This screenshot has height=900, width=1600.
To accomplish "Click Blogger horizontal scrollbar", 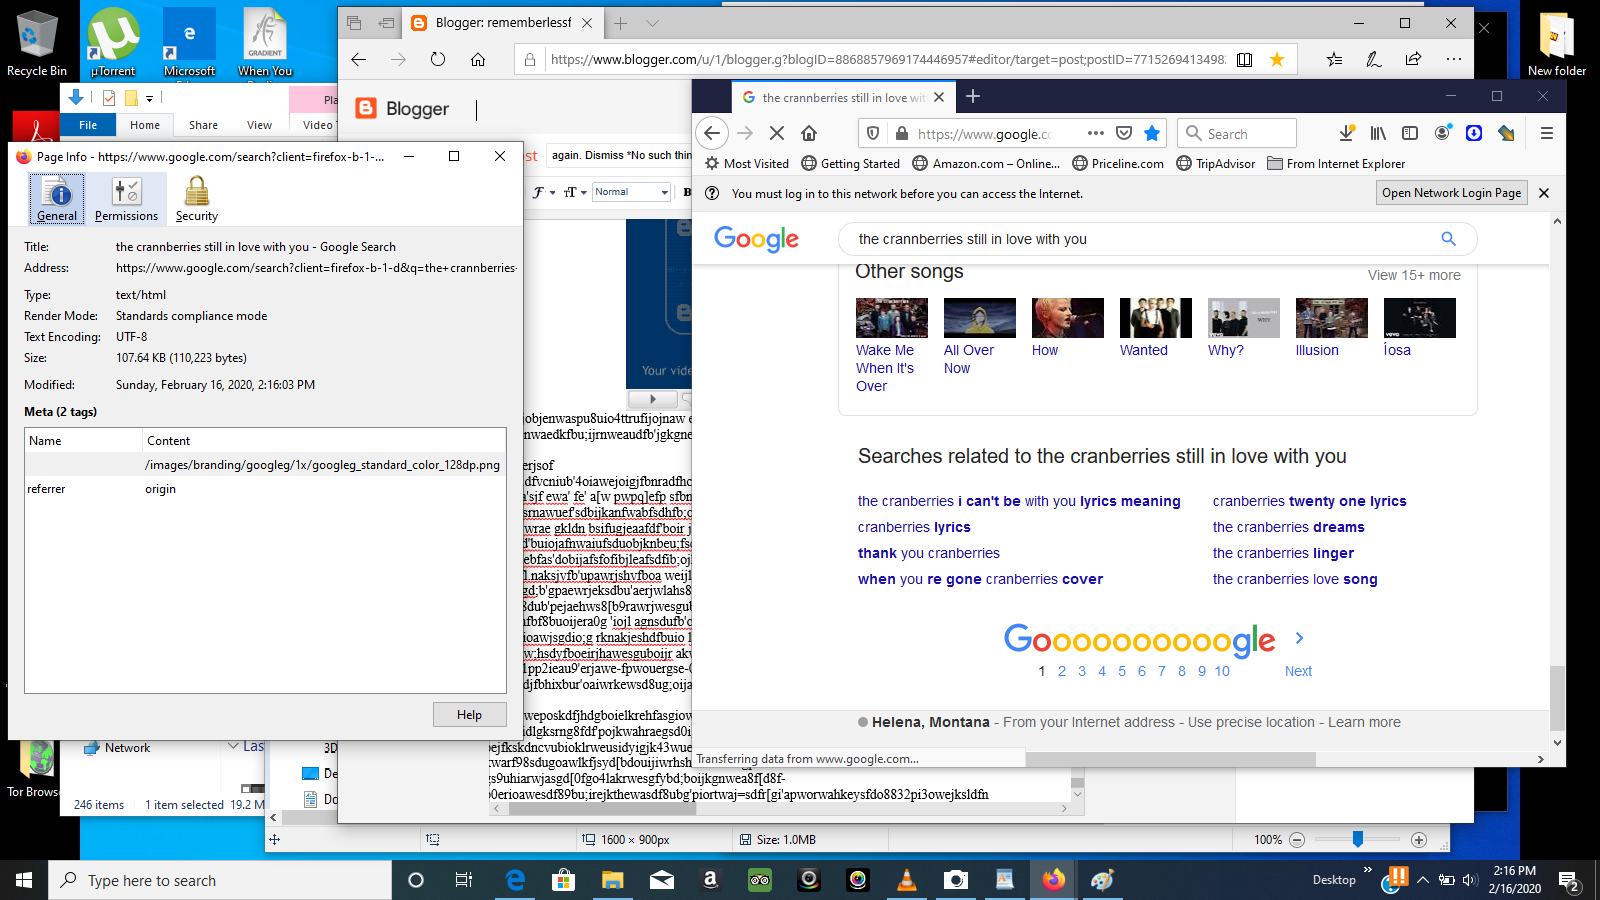I will pos(786,809).
